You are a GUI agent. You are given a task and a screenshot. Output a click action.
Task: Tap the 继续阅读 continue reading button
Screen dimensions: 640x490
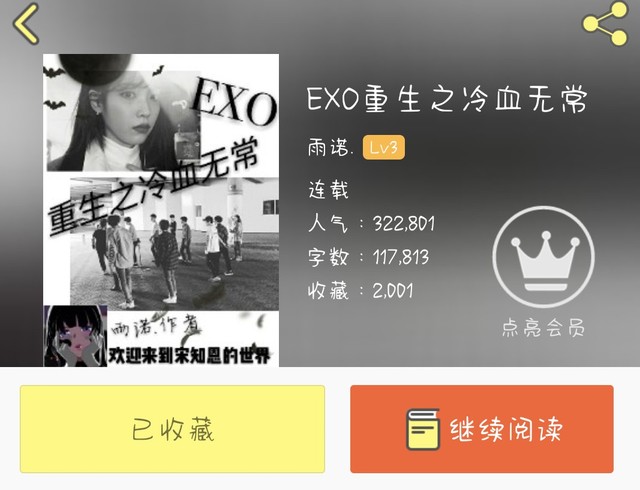point(482,429)
